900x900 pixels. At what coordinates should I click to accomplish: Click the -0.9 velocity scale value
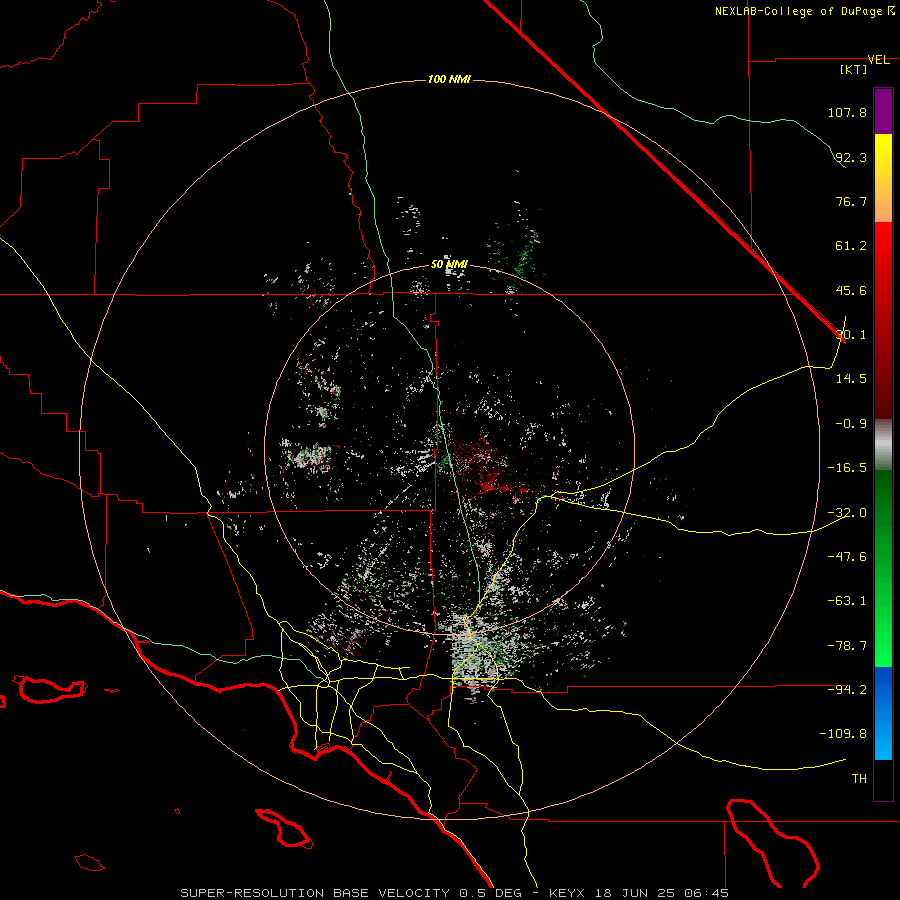851,424
